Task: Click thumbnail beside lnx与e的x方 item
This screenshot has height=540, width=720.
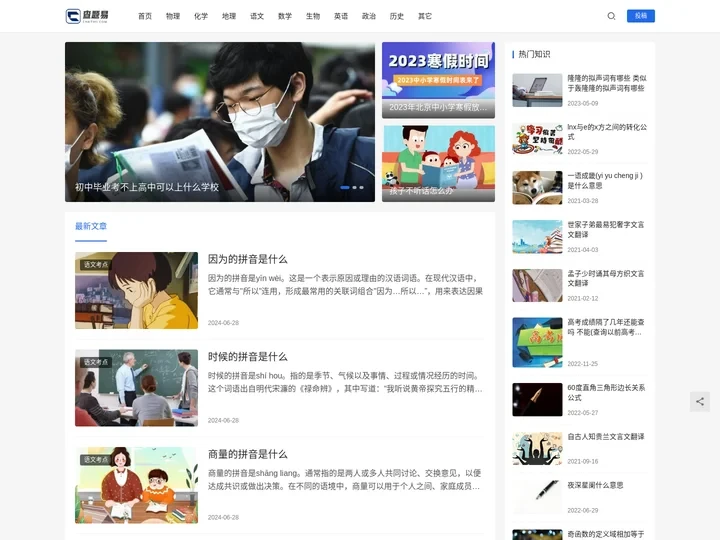Action: tap(537, 139)
